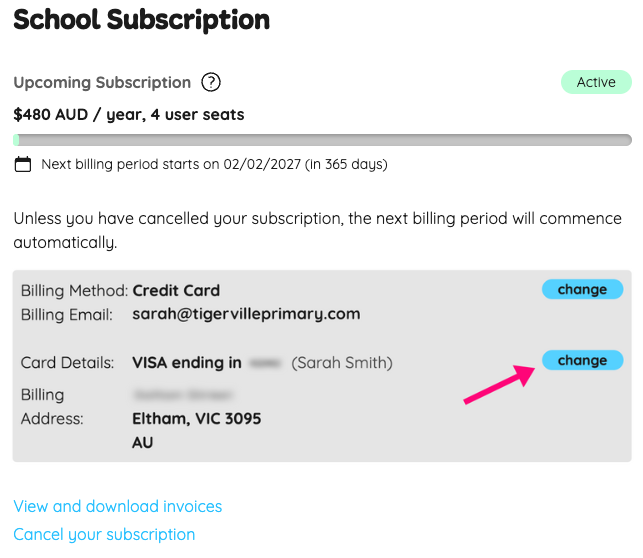
Task: Click the Upcoming Subscription label
Action: [102, 83]
